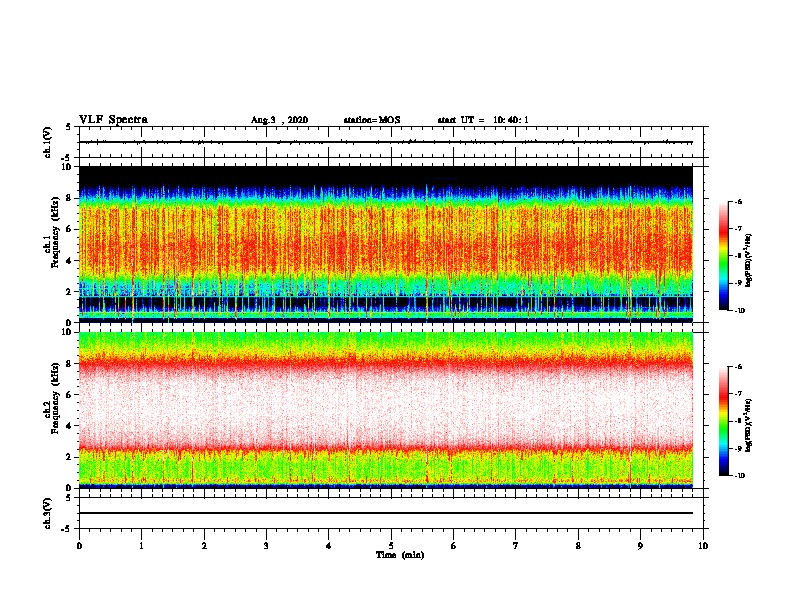Click the '10' frequency tick of ch.2 spectrogram
The width and height of the screenshot is (792, 612).
coord(67,332)
